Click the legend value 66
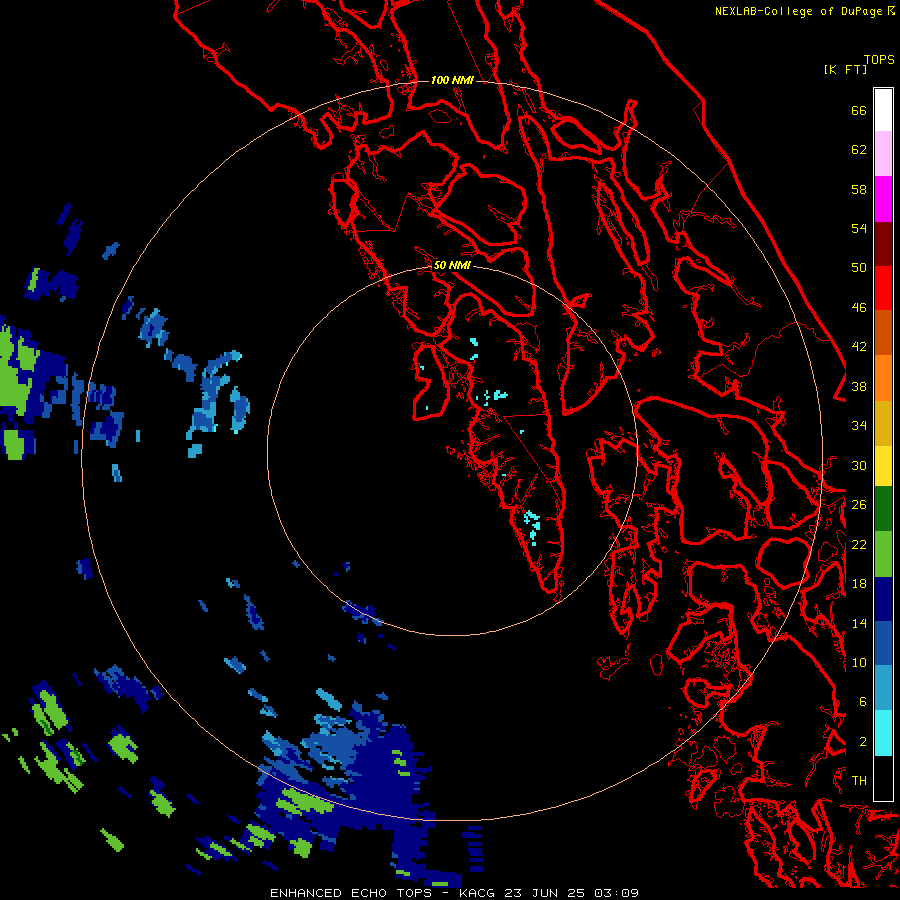The width and height of the screenshot is (900, 900). click(859, 110)
